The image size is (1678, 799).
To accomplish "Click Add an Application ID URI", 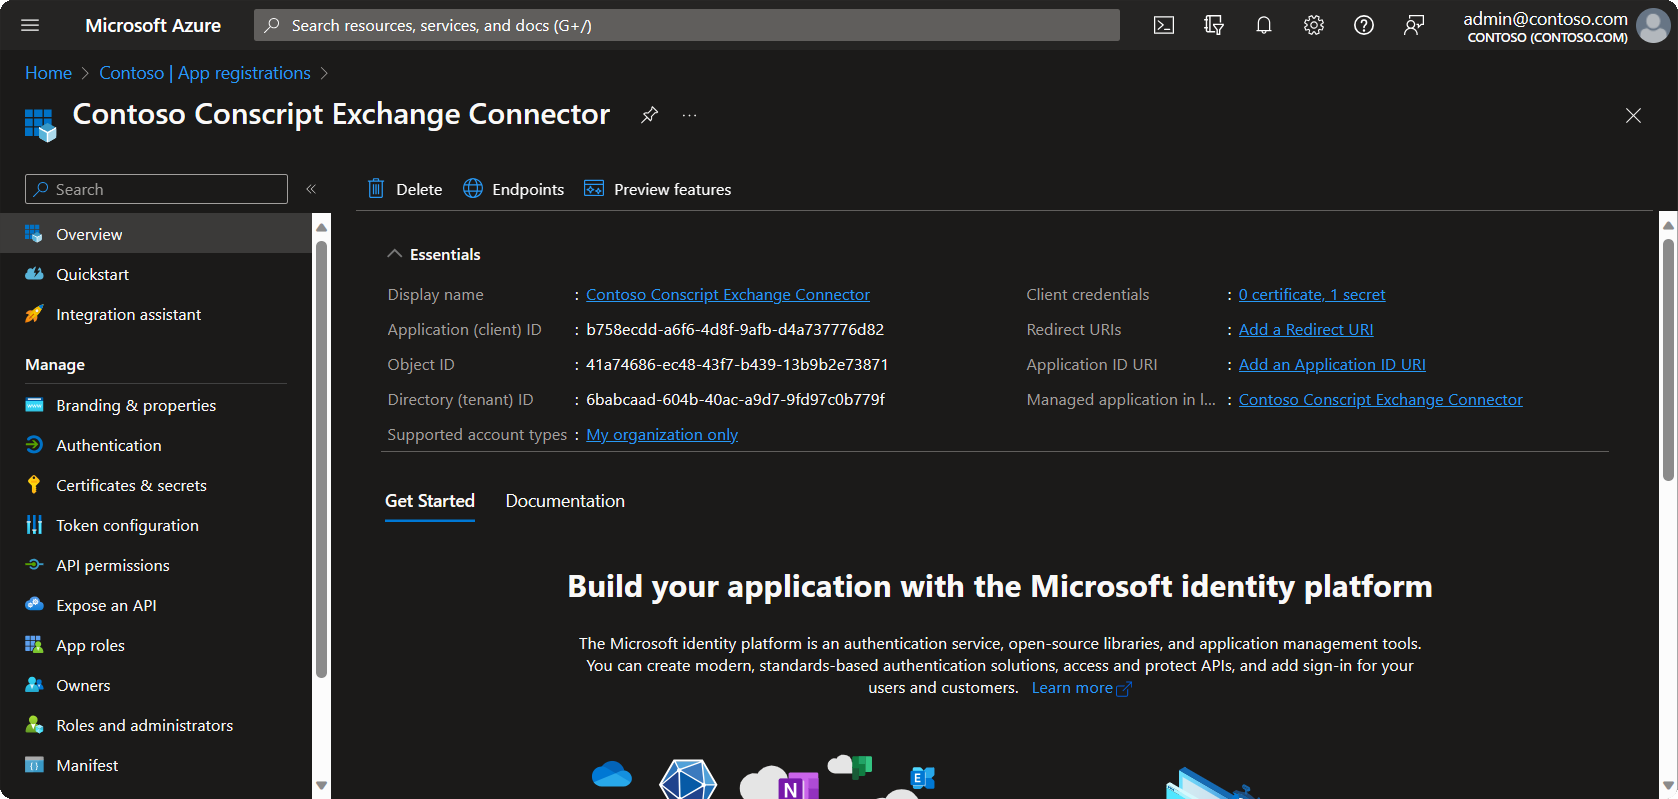I will 1332,364.
